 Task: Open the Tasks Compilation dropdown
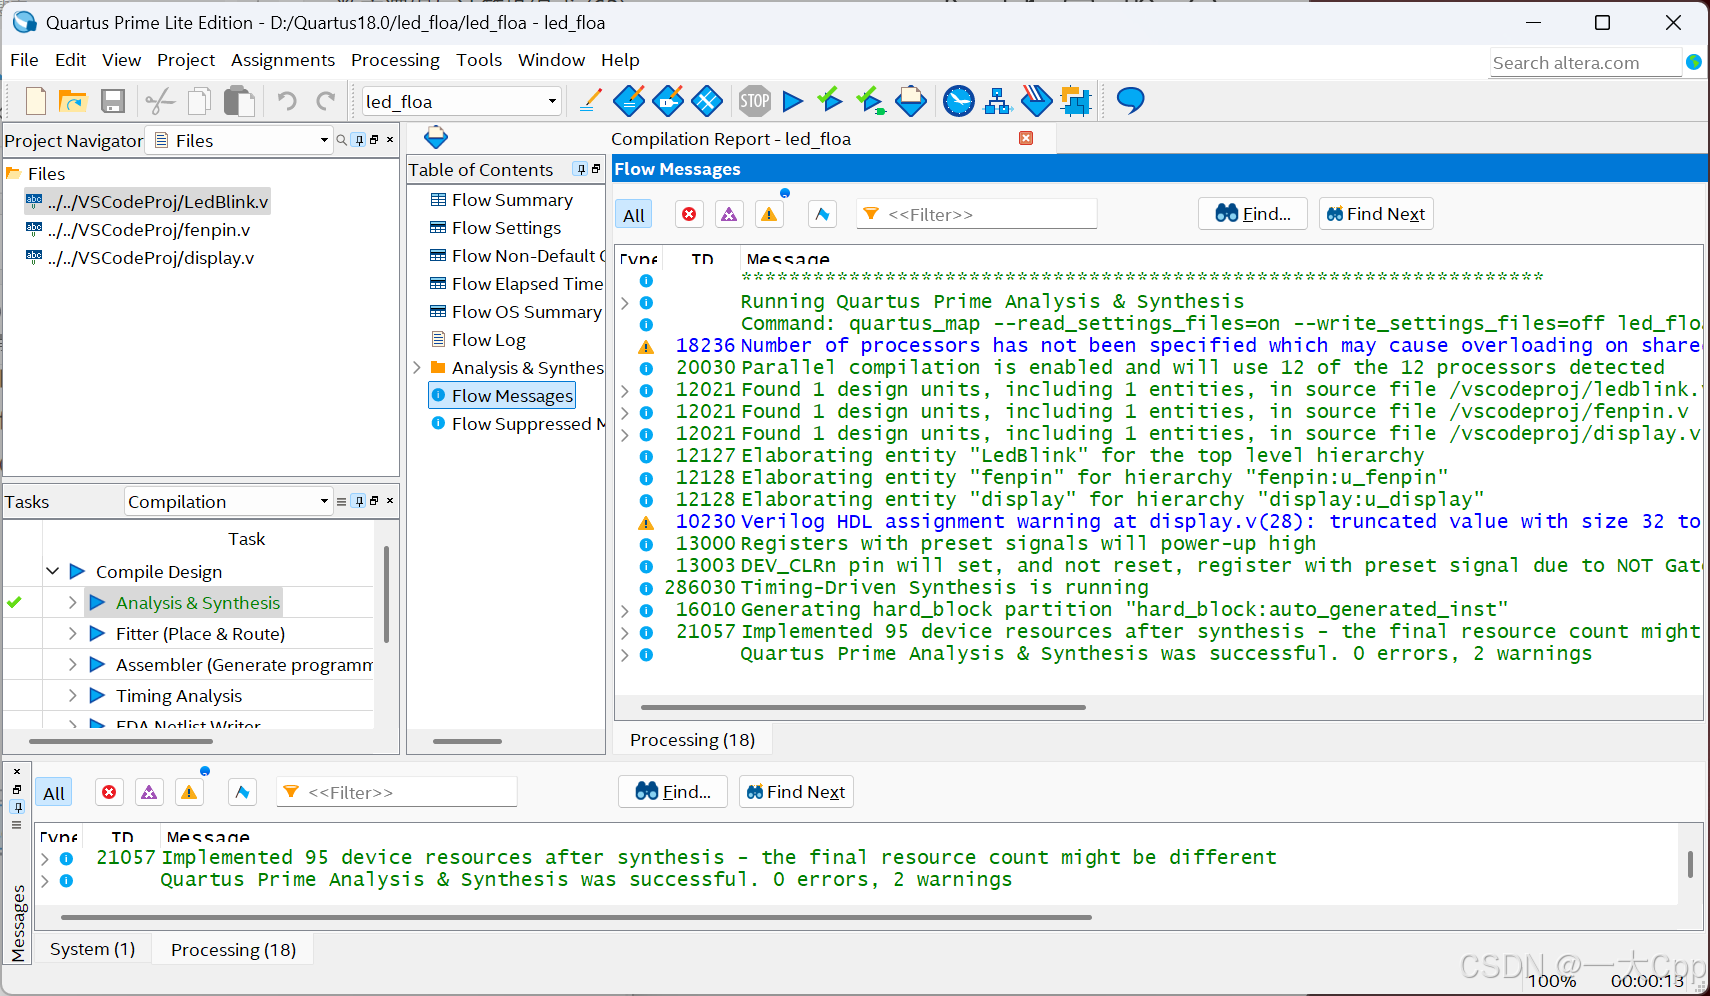[x=229, y=502]
